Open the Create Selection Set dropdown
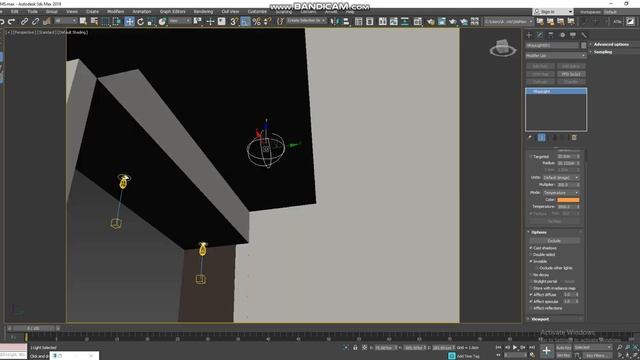Viewport: 640px width, 360px height. pyautogui.click(x=306, y=21)
